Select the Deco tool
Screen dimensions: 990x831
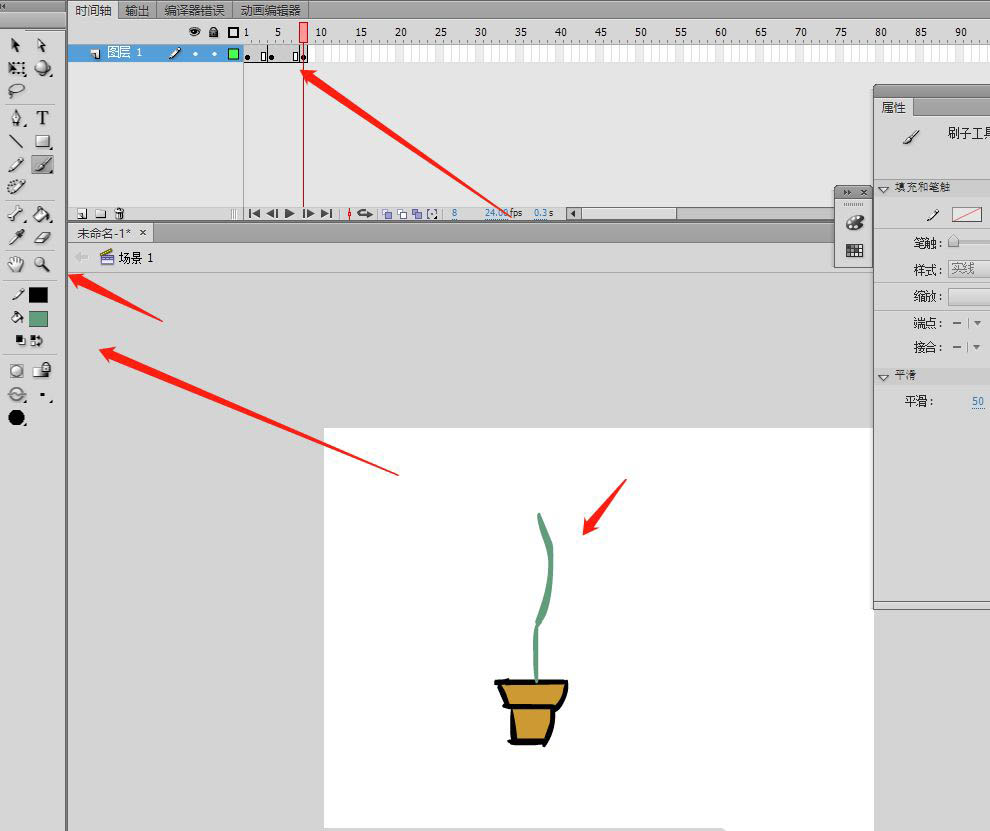tap(16, 187)
